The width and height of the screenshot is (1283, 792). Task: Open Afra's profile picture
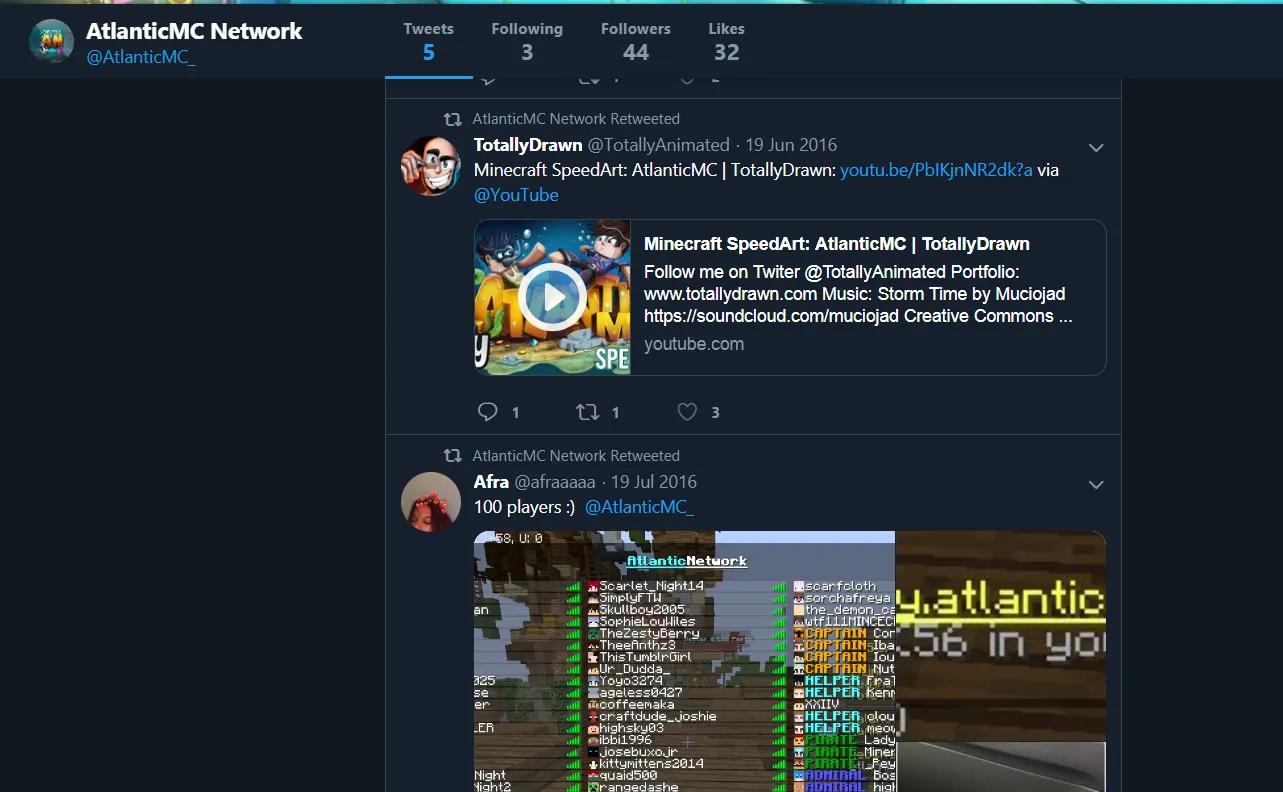coord(430,502)
